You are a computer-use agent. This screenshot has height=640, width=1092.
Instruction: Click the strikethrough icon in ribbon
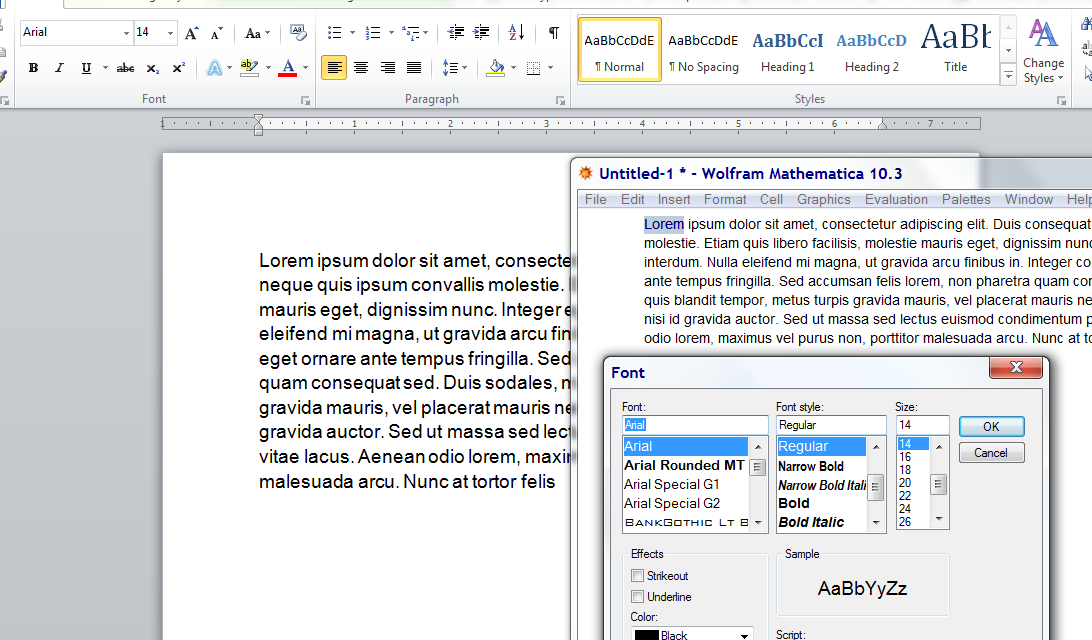pos(125,68)
